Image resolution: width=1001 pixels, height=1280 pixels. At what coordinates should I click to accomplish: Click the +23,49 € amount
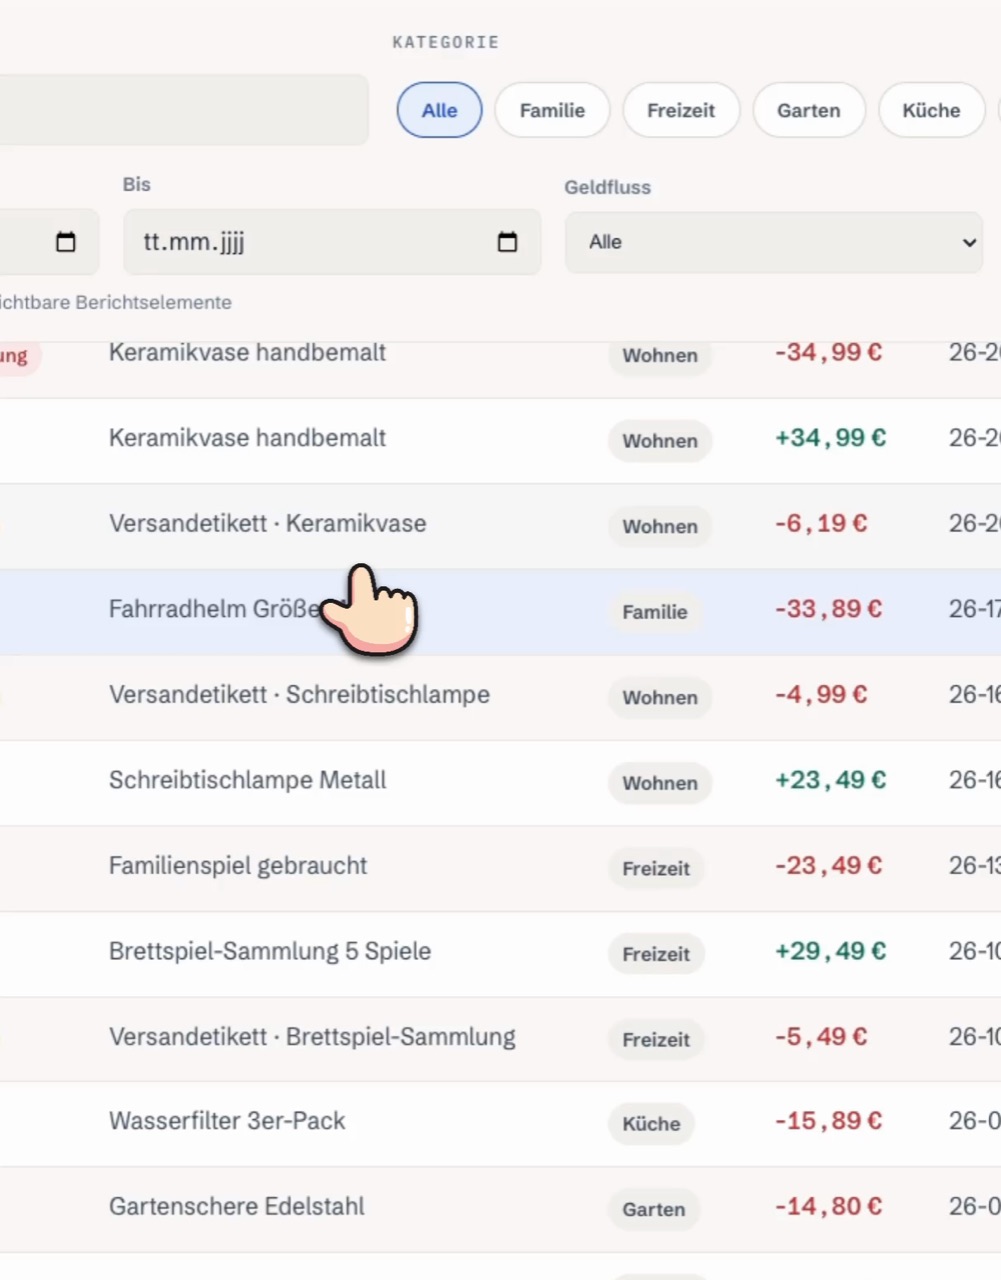coord(830,780)
